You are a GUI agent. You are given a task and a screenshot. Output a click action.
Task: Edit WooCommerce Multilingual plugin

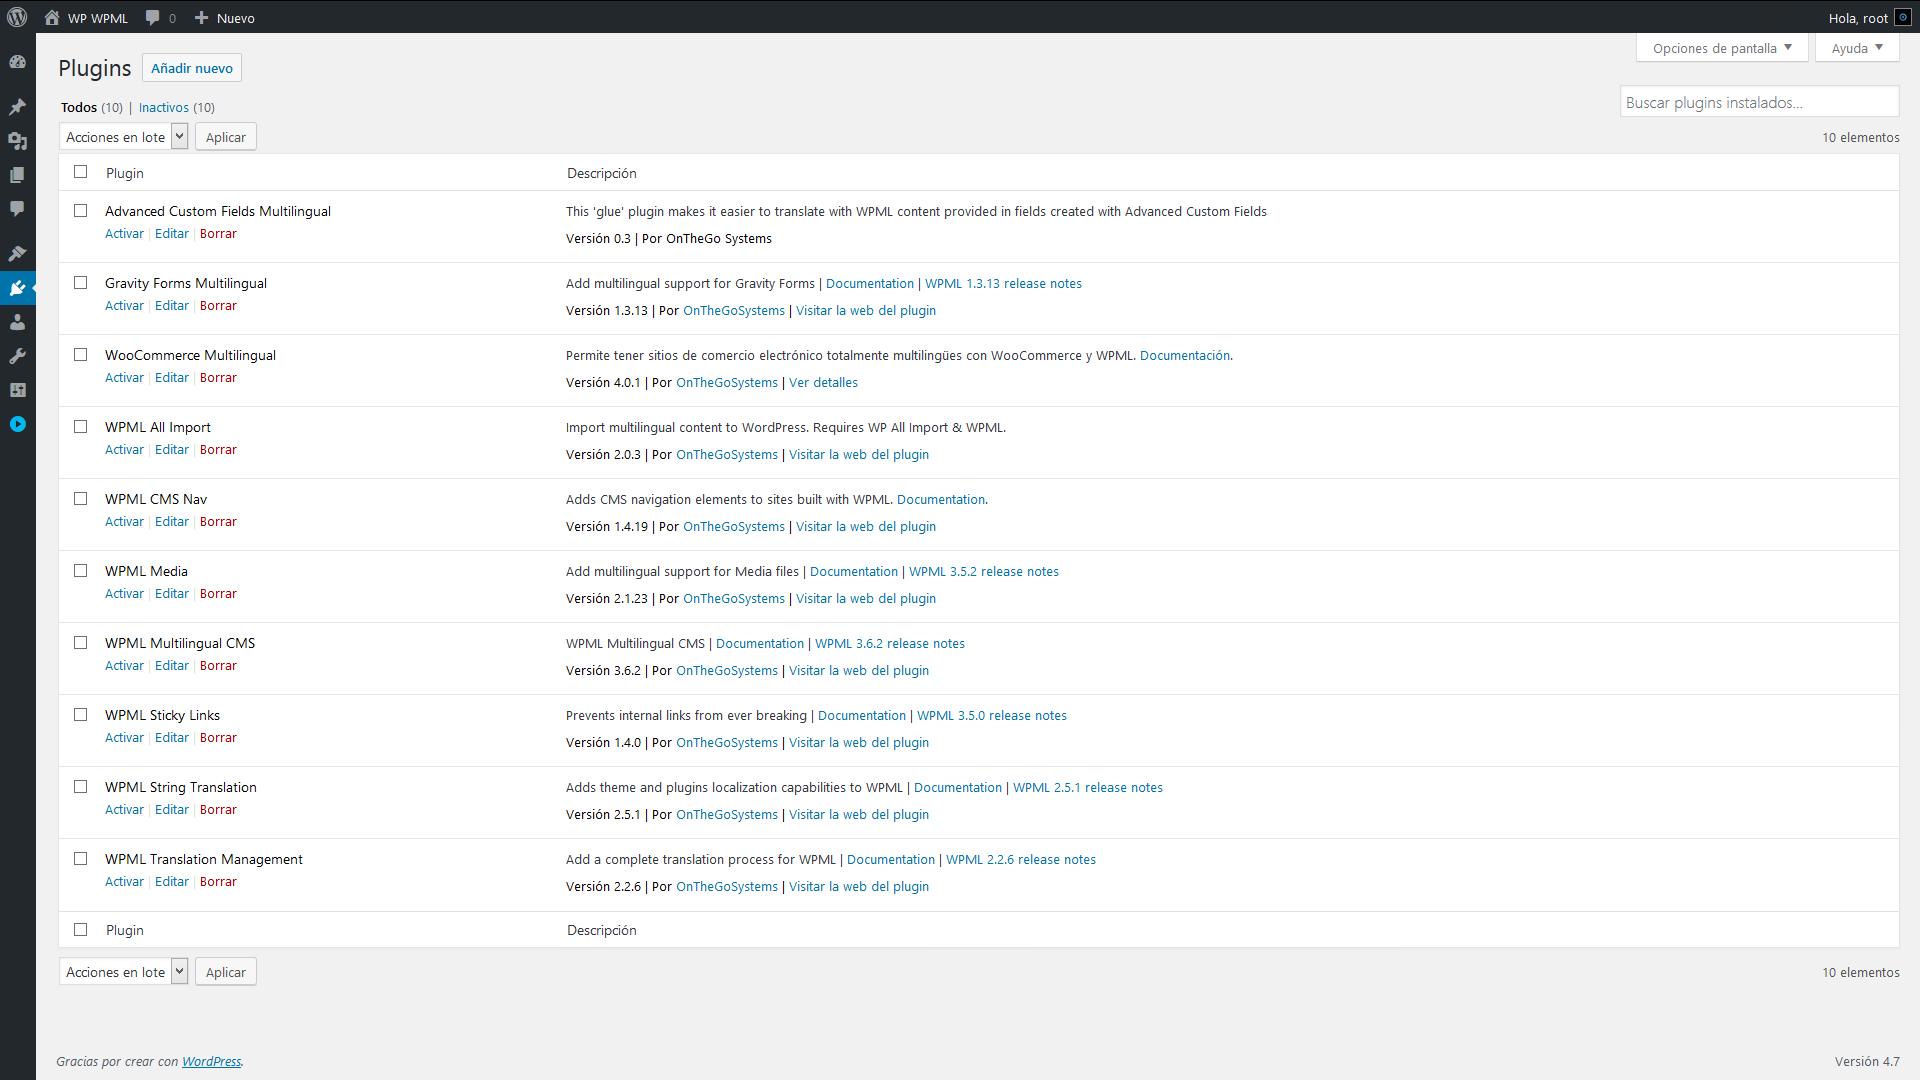click(x=172, y=378)
